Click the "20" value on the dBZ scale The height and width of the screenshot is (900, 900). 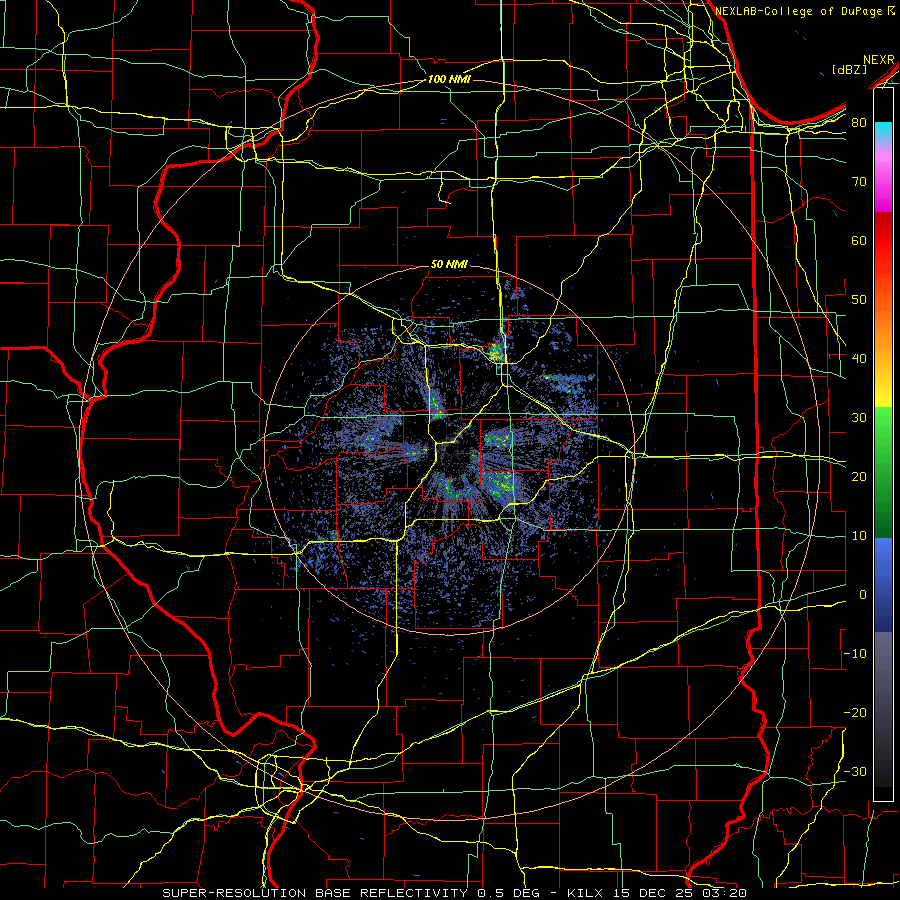859,476
